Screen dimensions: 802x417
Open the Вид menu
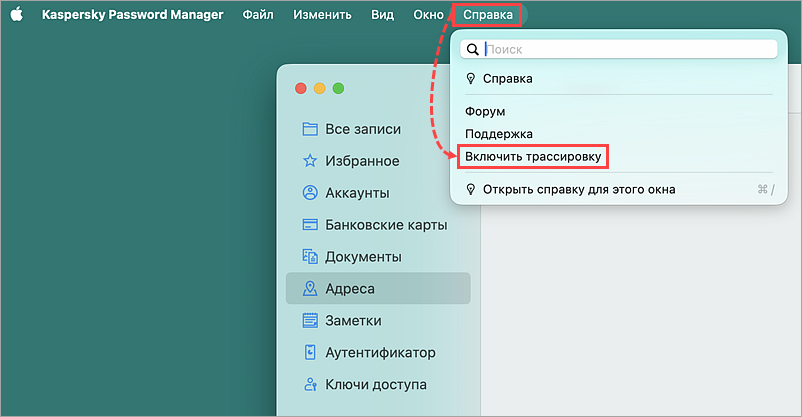point(383,15)
